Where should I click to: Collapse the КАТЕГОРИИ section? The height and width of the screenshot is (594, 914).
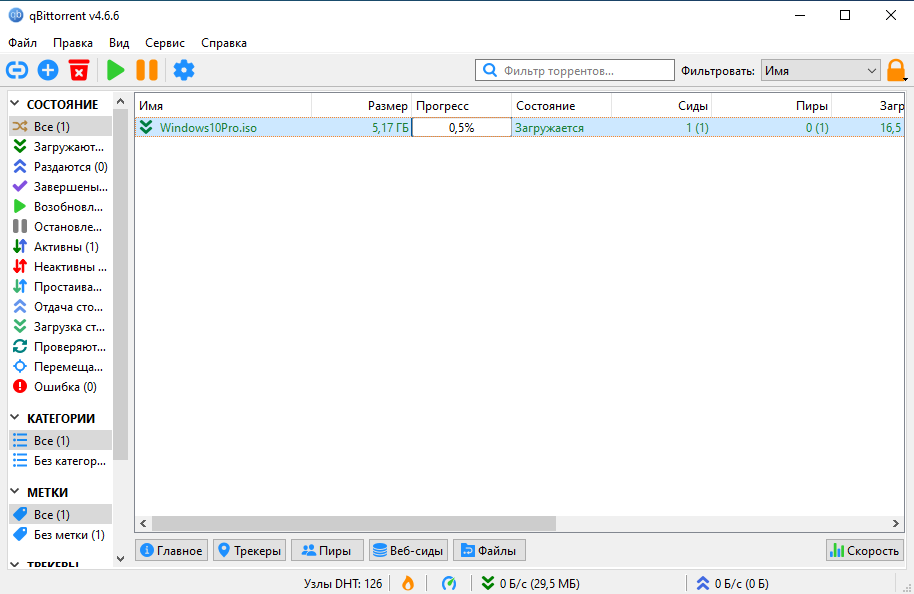tap(15, 418)
